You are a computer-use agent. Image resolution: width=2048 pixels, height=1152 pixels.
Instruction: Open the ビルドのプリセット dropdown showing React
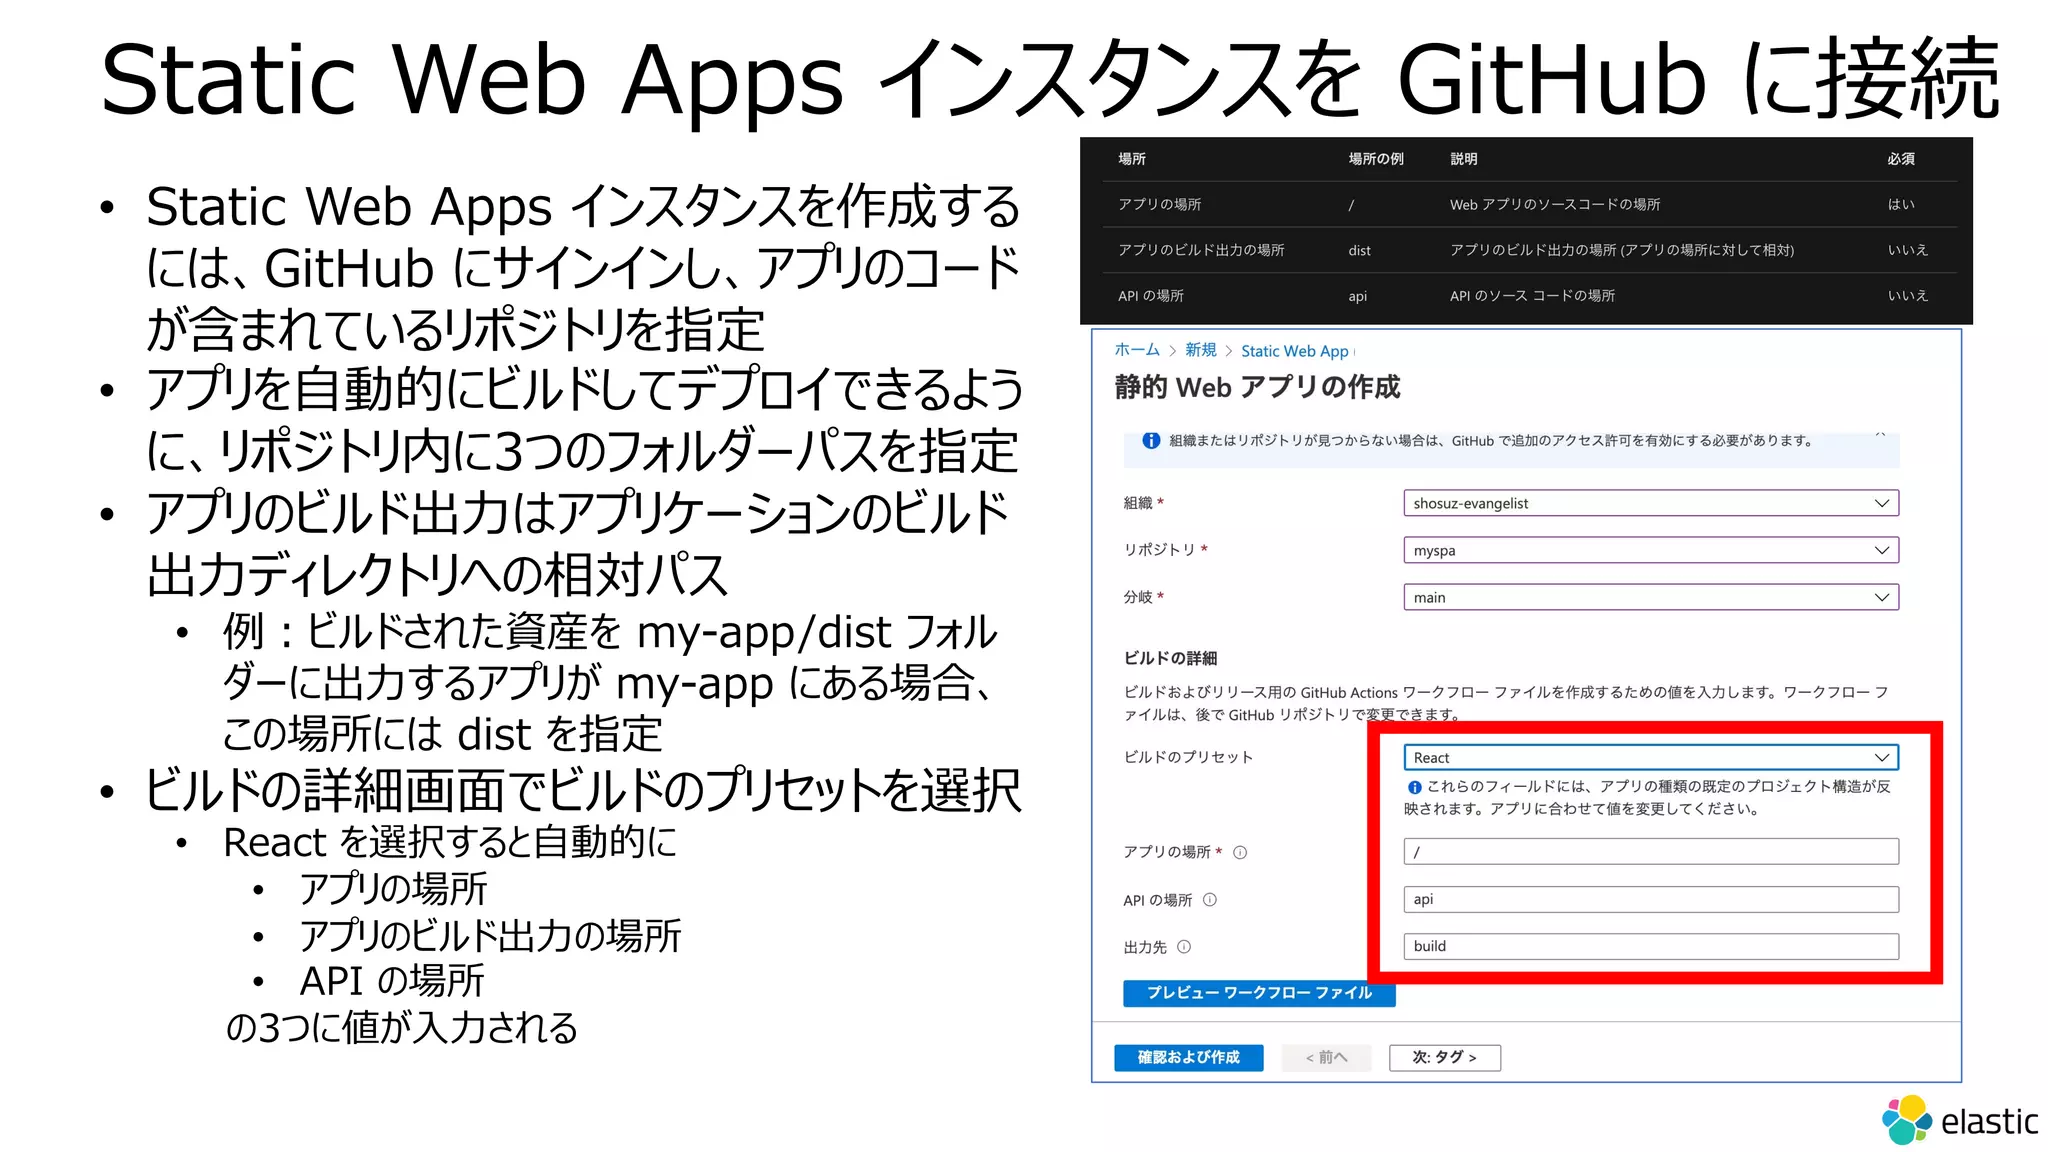1650,757
